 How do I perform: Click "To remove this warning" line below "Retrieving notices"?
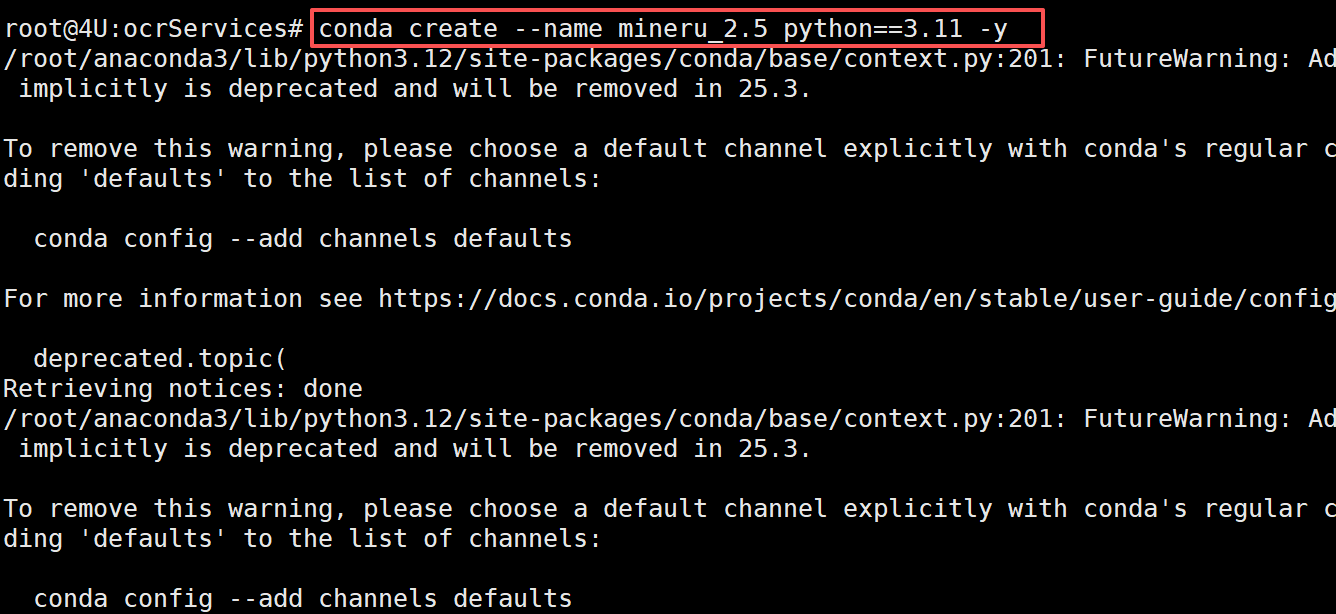coord(669,508)
